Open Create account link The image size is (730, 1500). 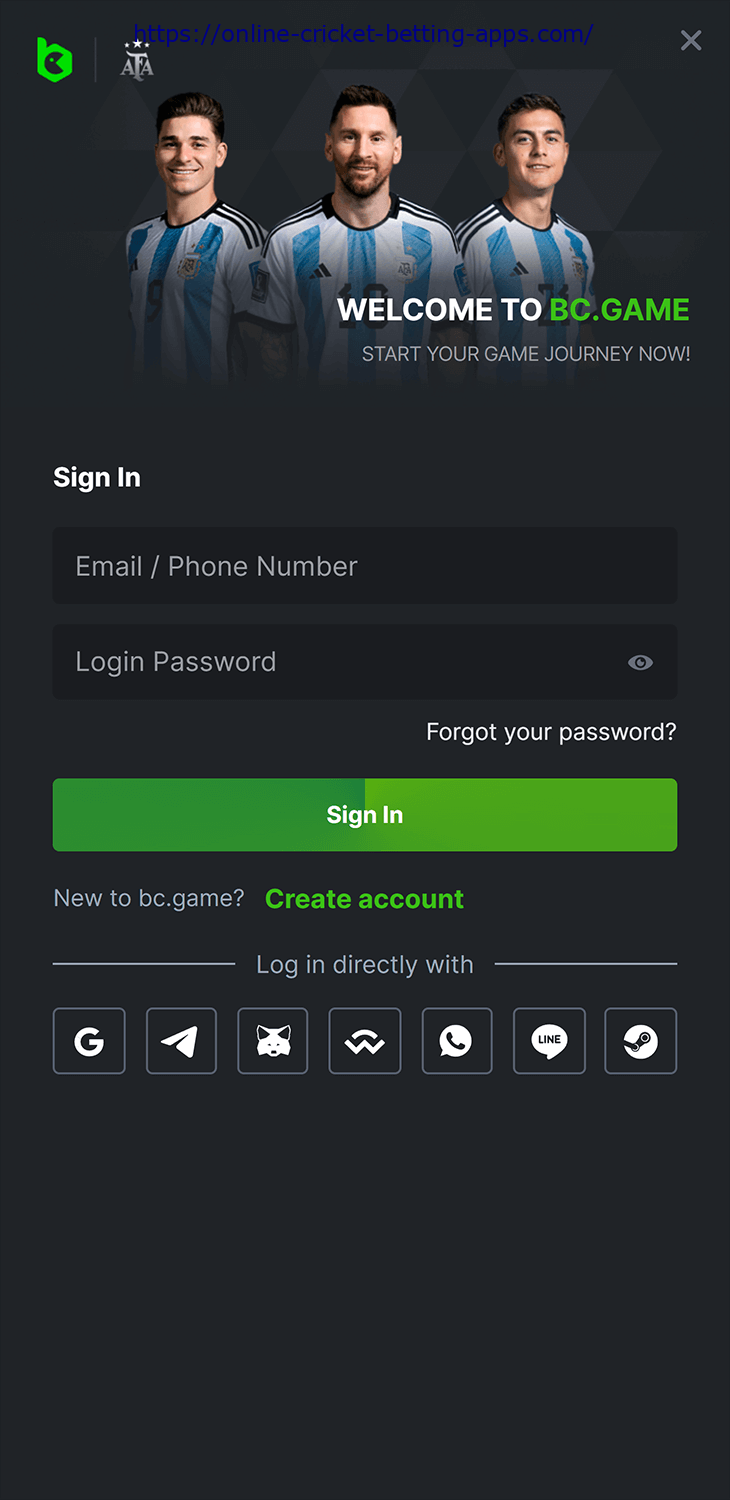(364, 899)
